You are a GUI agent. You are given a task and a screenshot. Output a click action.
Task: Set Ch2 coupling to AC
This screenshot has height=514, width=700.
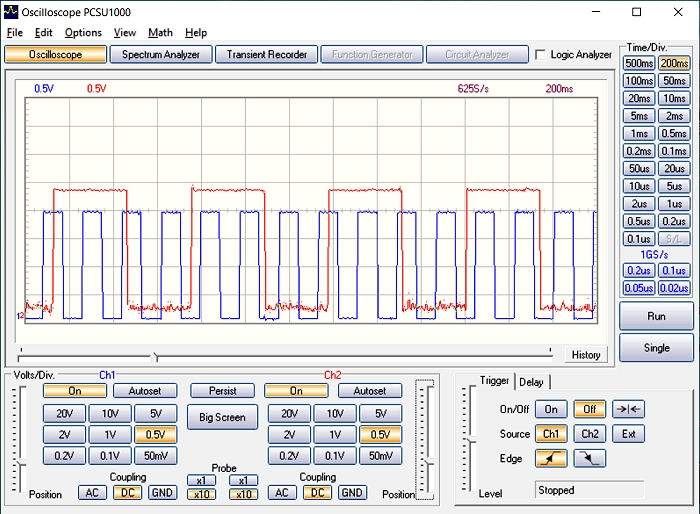click(282, 493)
